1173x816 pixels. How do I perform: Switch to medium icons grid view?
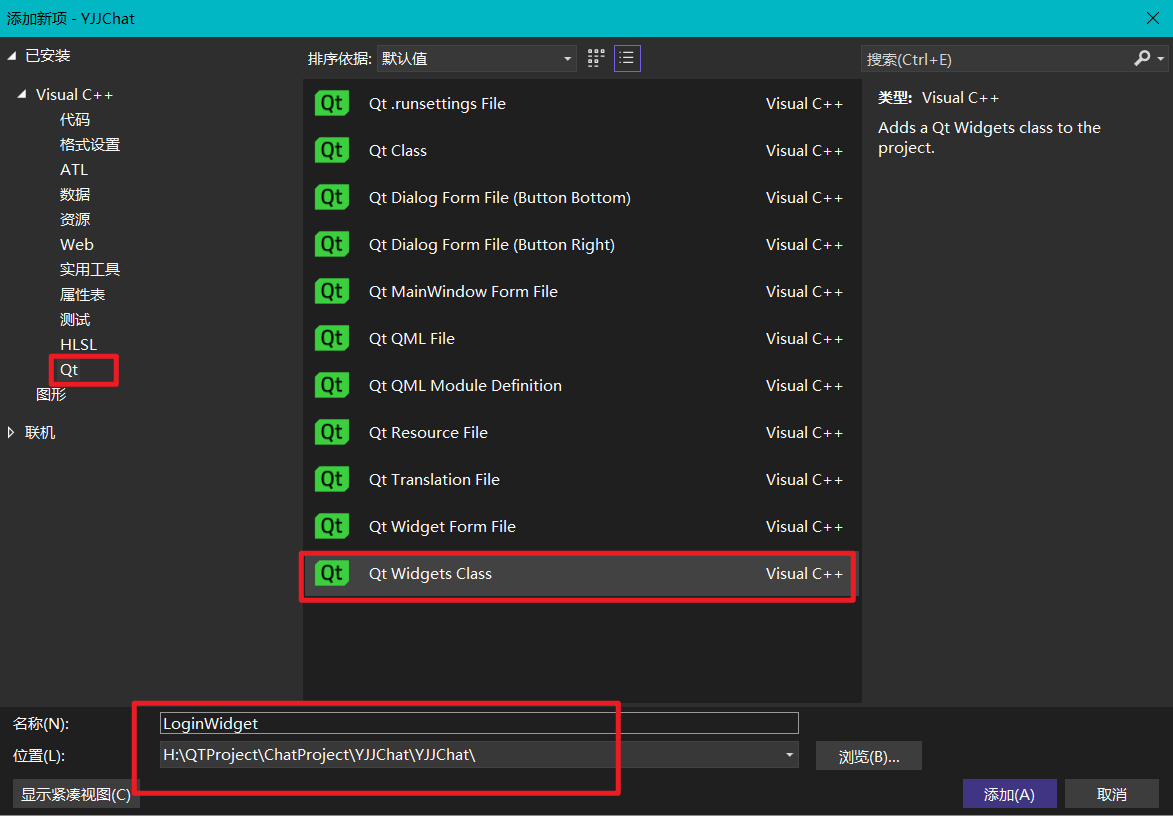(x=595, y=58)
